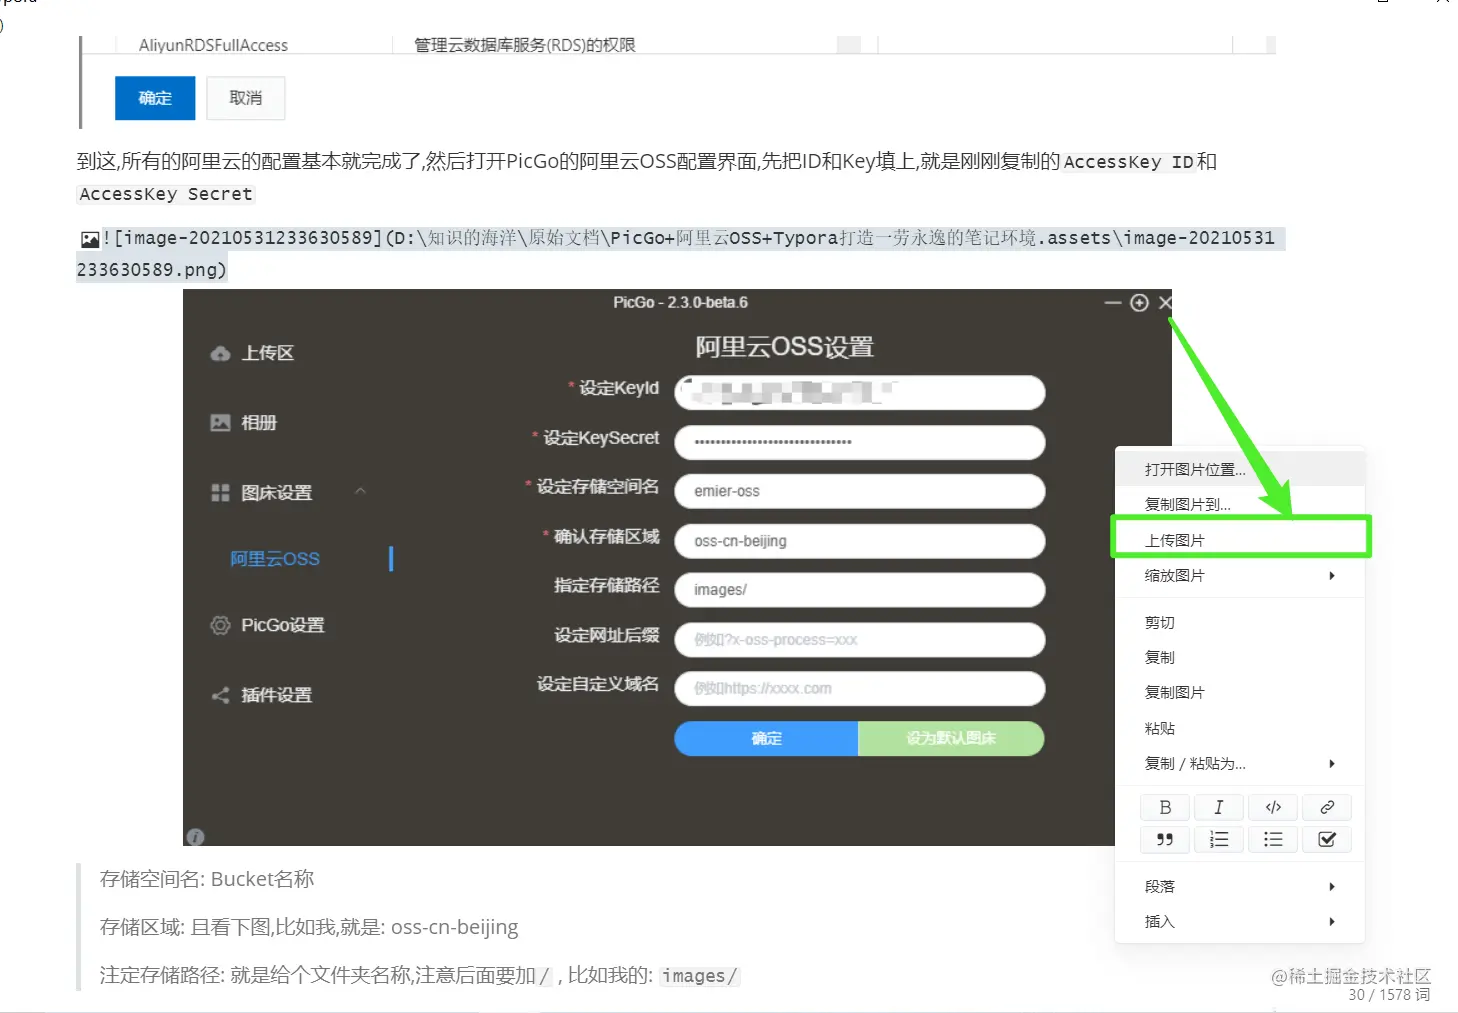Click the share icon beside 插件设置
Screen dimensions: 1458x1013
tap(220, 695)
